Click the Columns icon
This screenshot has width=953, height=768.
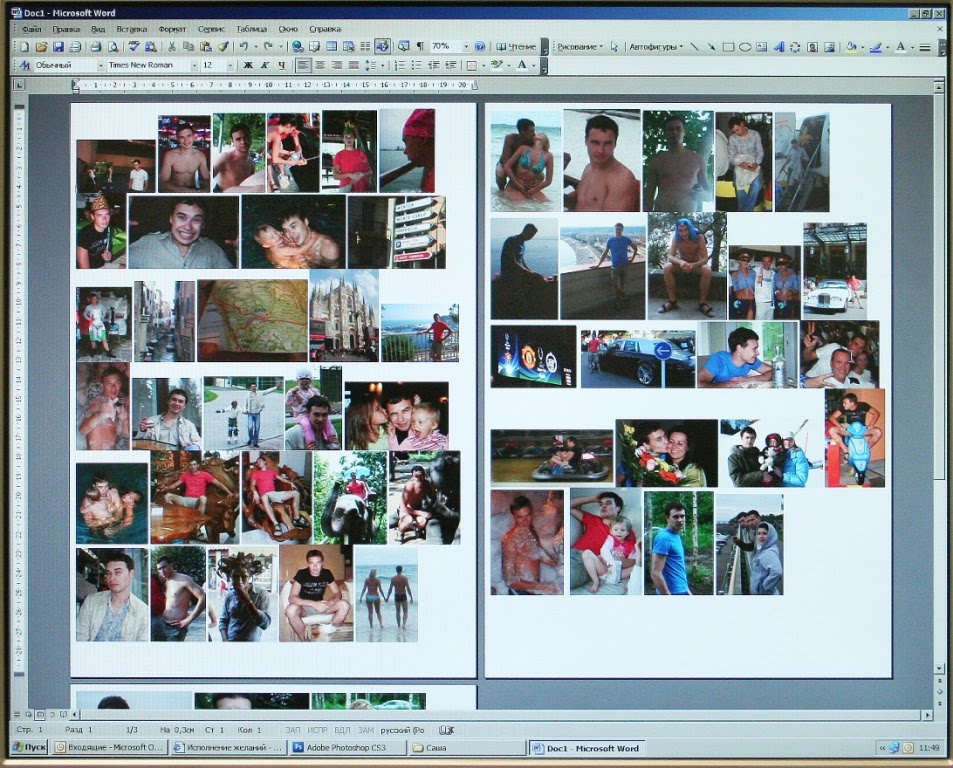tap(365, 47)
